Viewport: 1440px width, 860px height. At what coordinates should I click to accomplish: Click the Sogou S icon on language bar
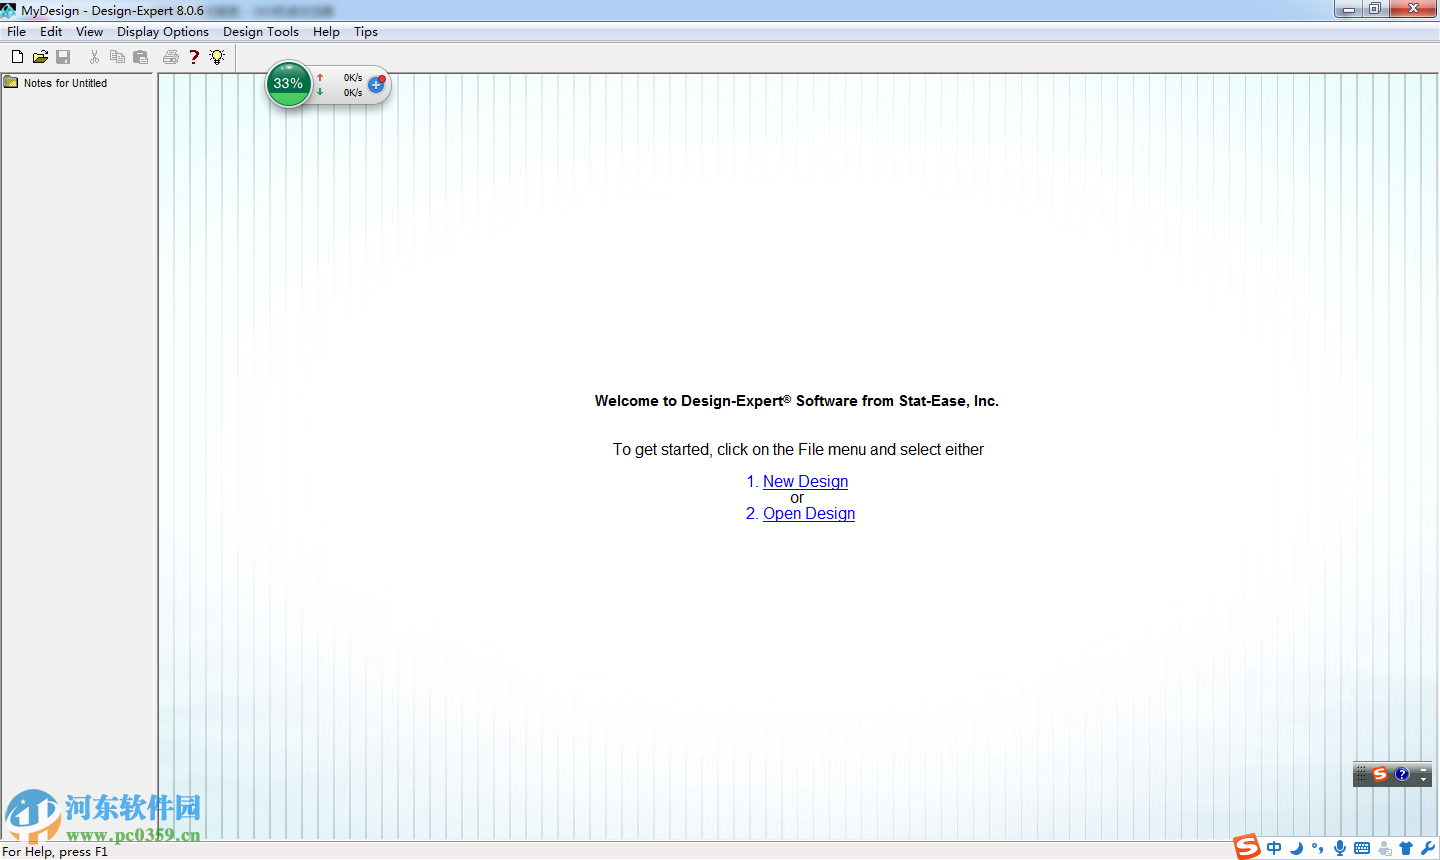1380,774
